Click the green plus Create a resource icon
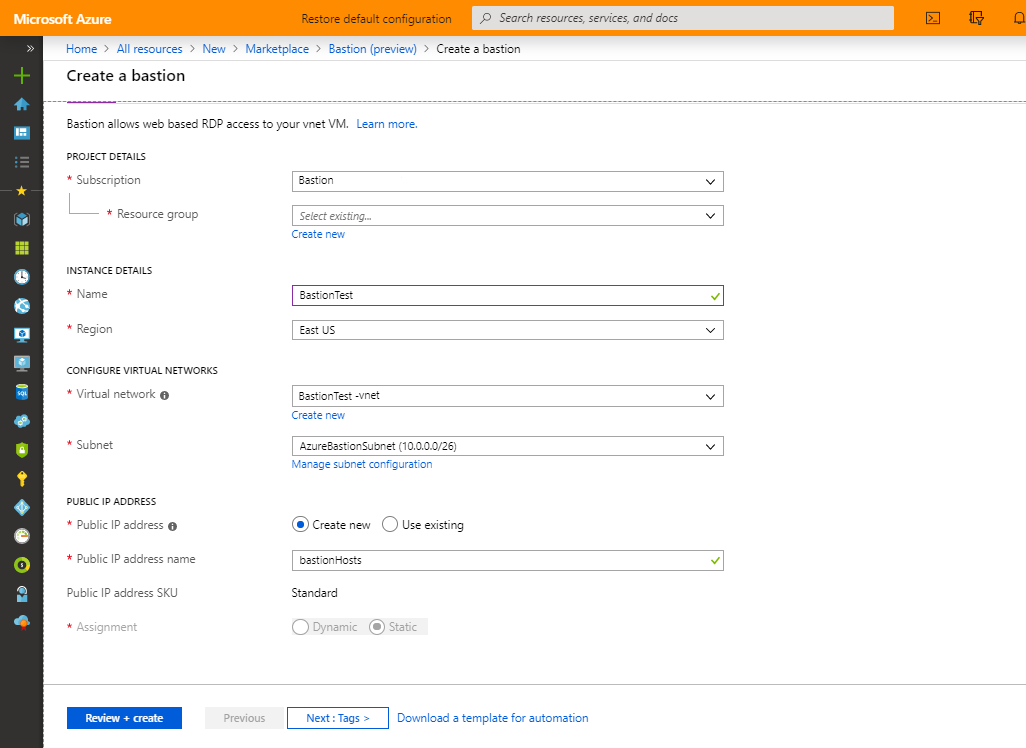 tap(22, 76)
